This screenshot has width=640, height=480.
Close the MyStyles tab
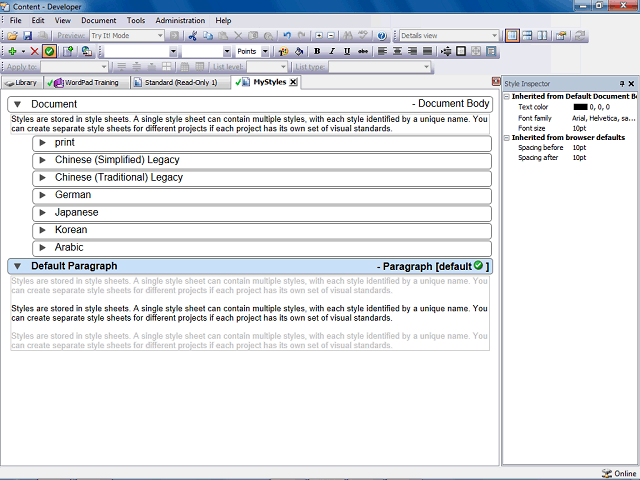(x=293, y=82)
